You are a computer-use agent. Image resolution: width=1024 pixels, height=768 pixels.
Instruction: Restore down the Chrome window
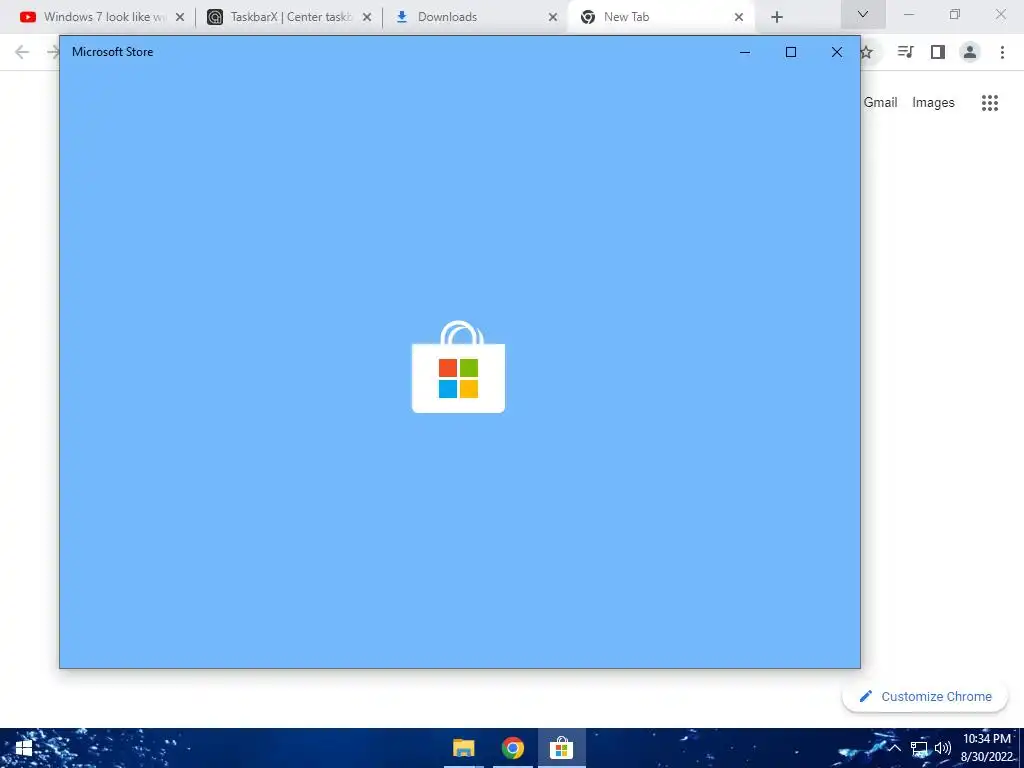tap(955, 14)
